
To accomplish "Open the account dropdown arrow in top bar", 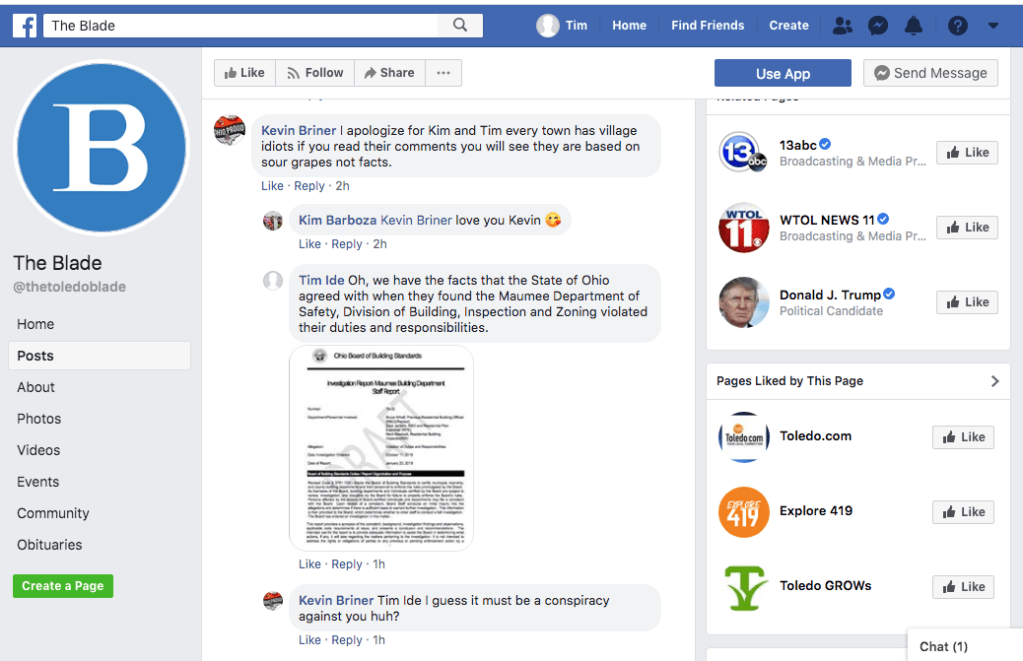I will pyautogui.click(x=993, y=26).
